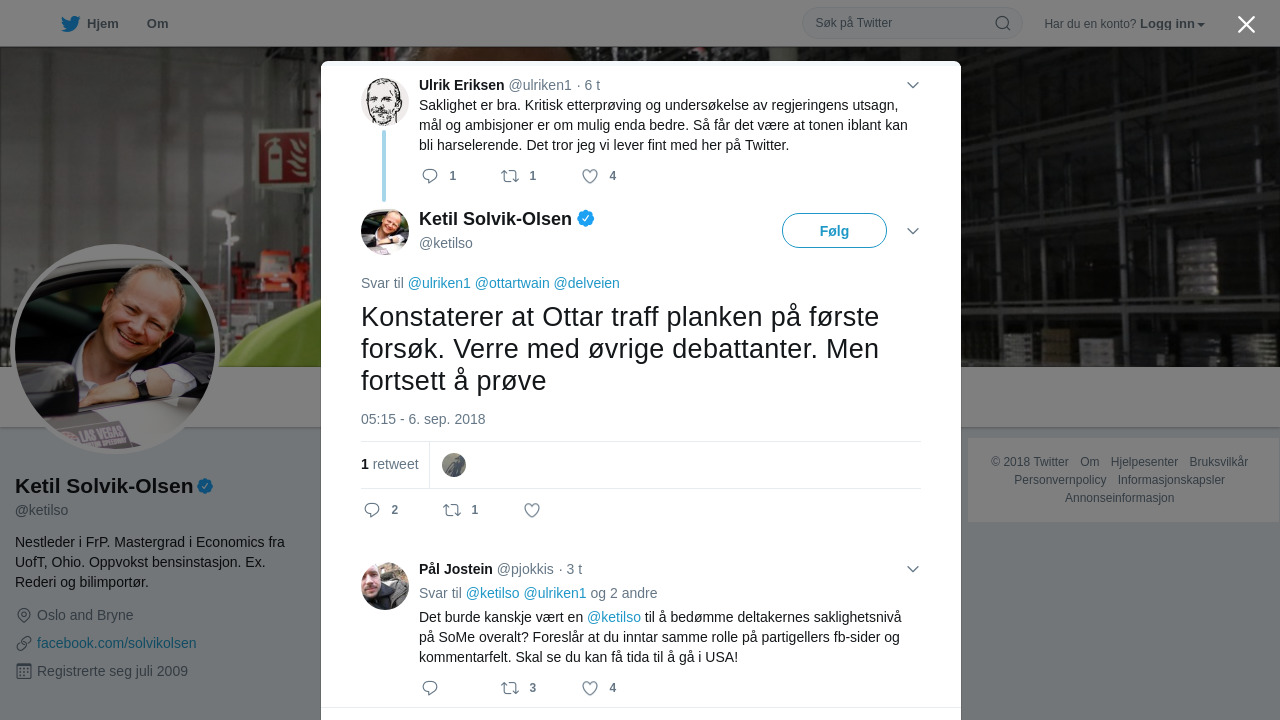Retweet Pål Jostein's reply
The height and width of the screenshot is (720, 1280).
click(510, 688)
